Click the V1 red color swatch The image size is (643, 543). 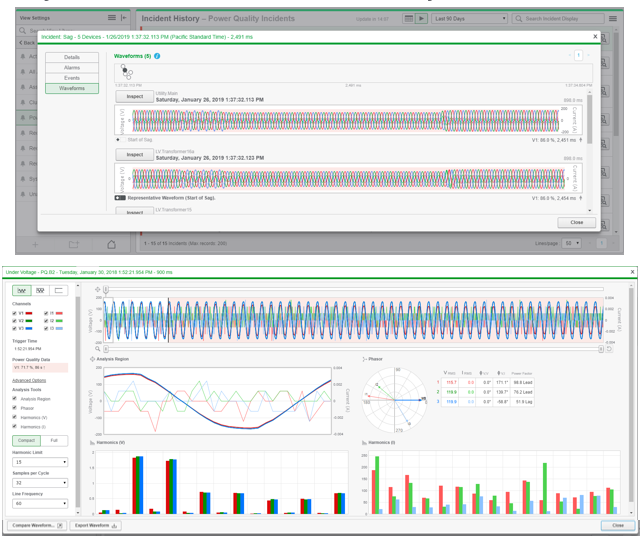click(29, 313)
